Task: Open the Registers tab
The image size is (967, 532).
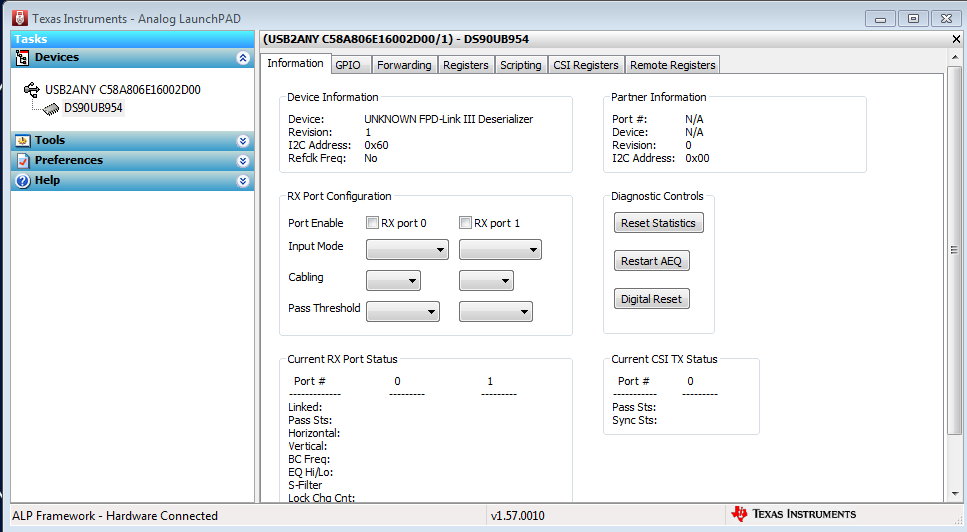Action: coord(466,65)
